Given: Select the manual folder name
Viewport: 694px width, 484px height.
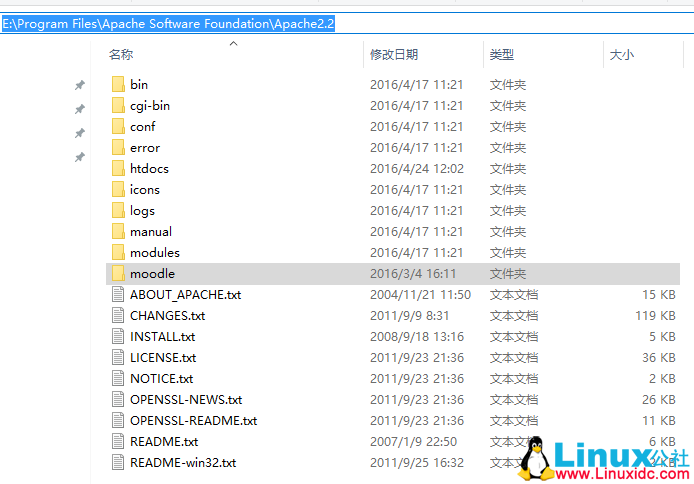Looking at the screenshot, I should coord(151,232).
